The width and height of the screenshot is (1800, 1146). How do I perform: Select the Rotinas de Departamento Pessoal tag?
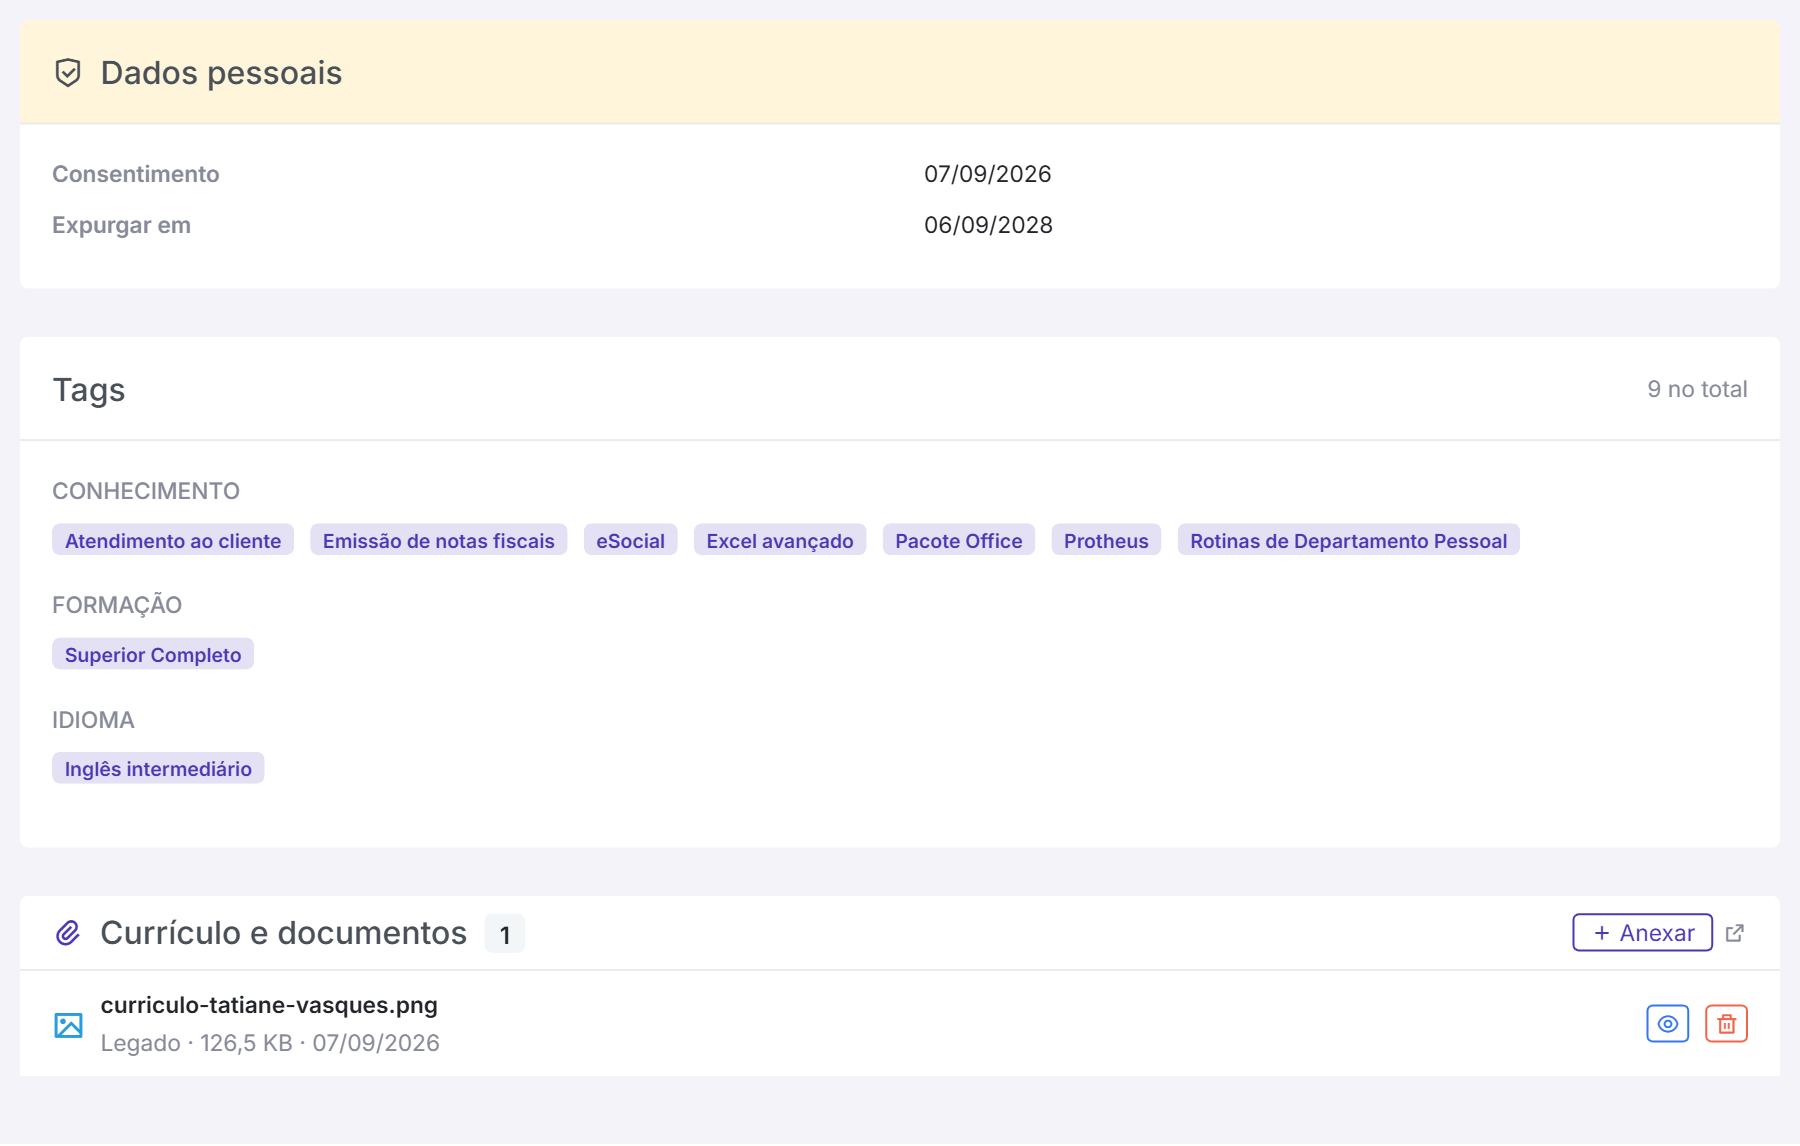pos(1349,540)
